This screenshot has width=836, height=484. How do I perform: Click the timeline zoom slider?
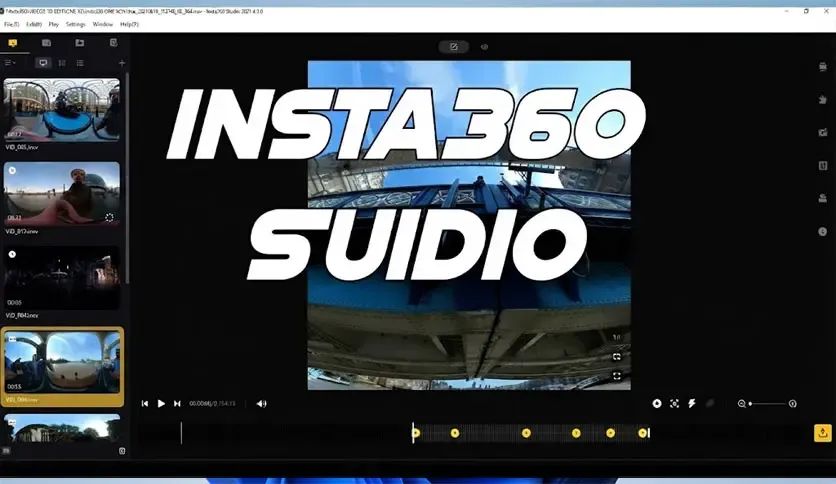pos(767,404)
